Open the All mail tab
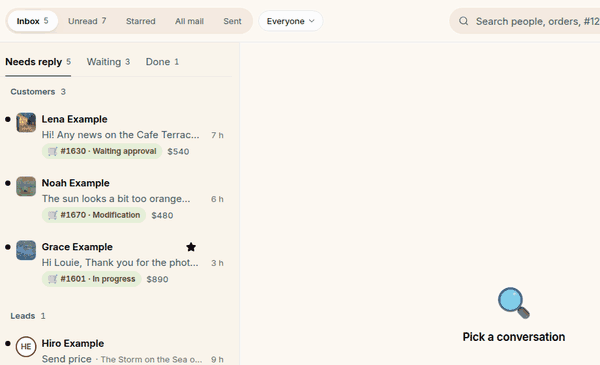The image size is (600, 365). [189, 21]
